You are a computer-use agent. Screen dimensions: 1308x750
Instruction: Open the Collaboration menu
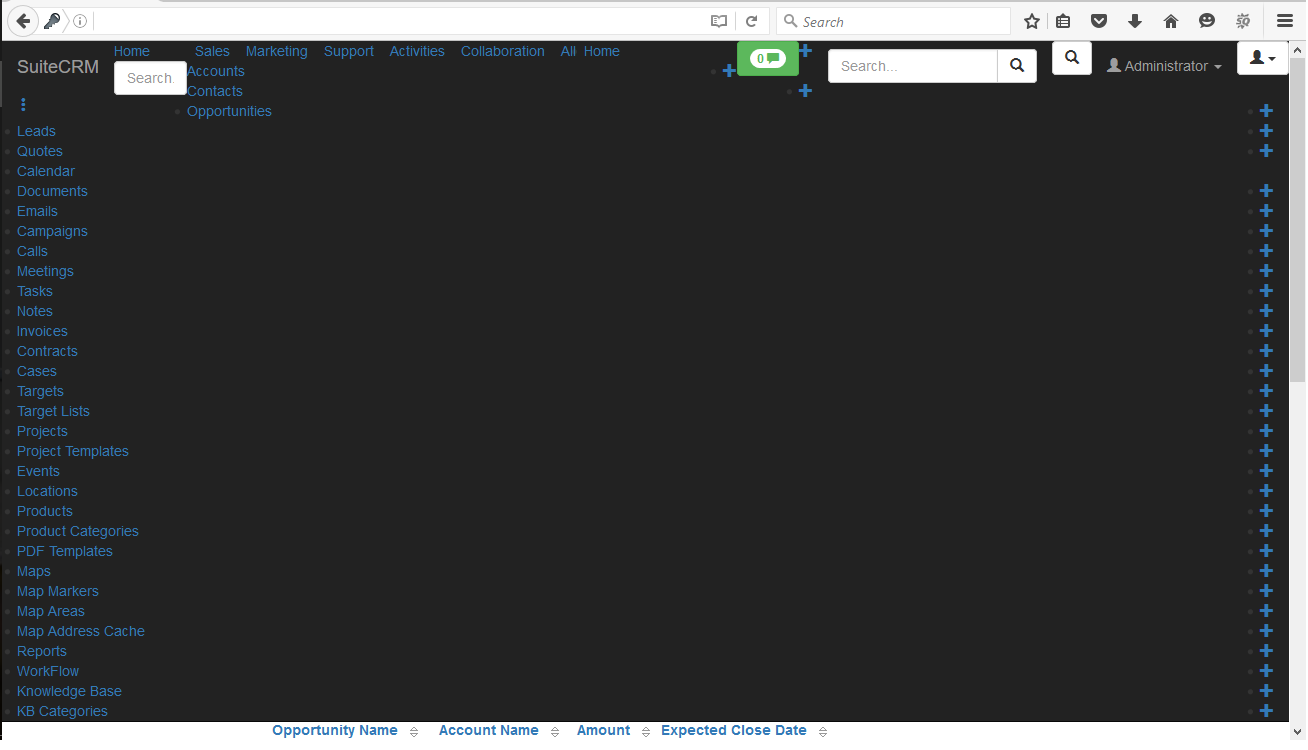503,51
